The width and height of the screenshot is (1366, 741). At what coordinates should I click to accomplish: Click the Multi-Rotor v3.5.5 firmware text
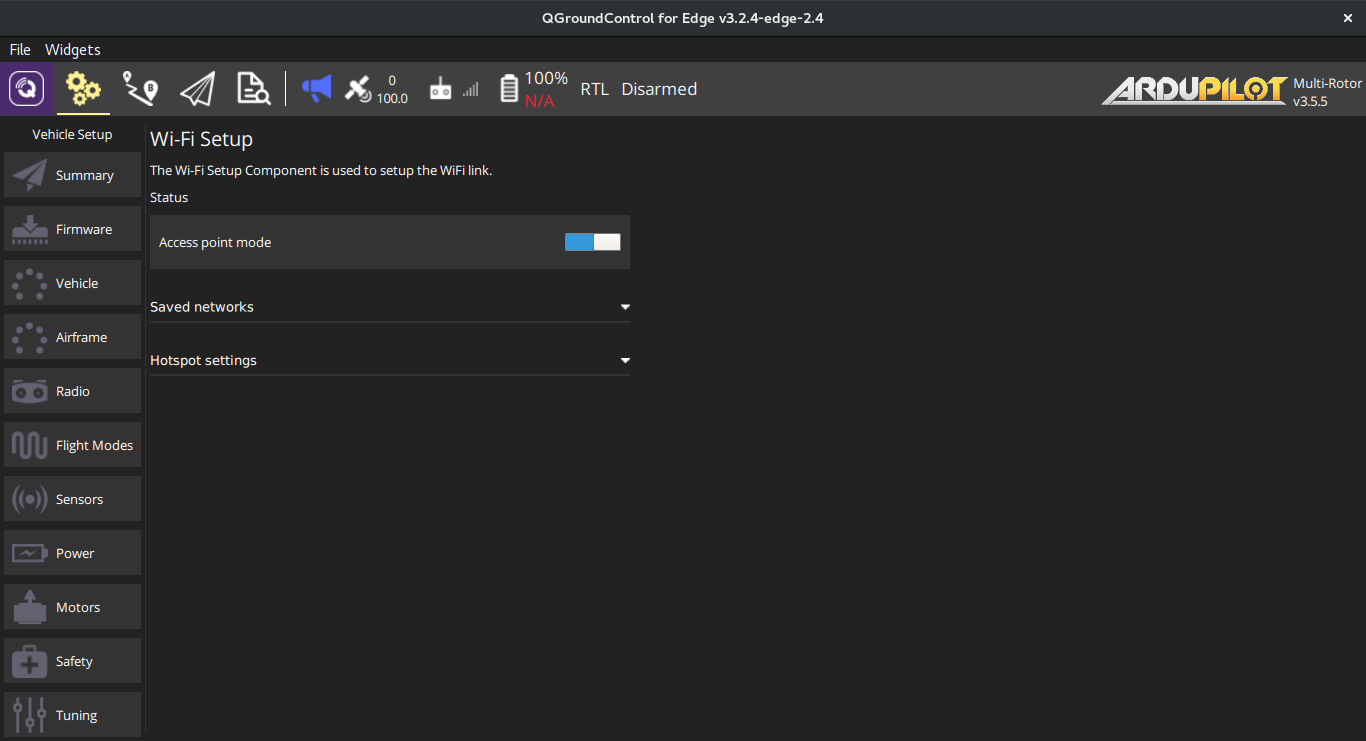coord(1327,92)
